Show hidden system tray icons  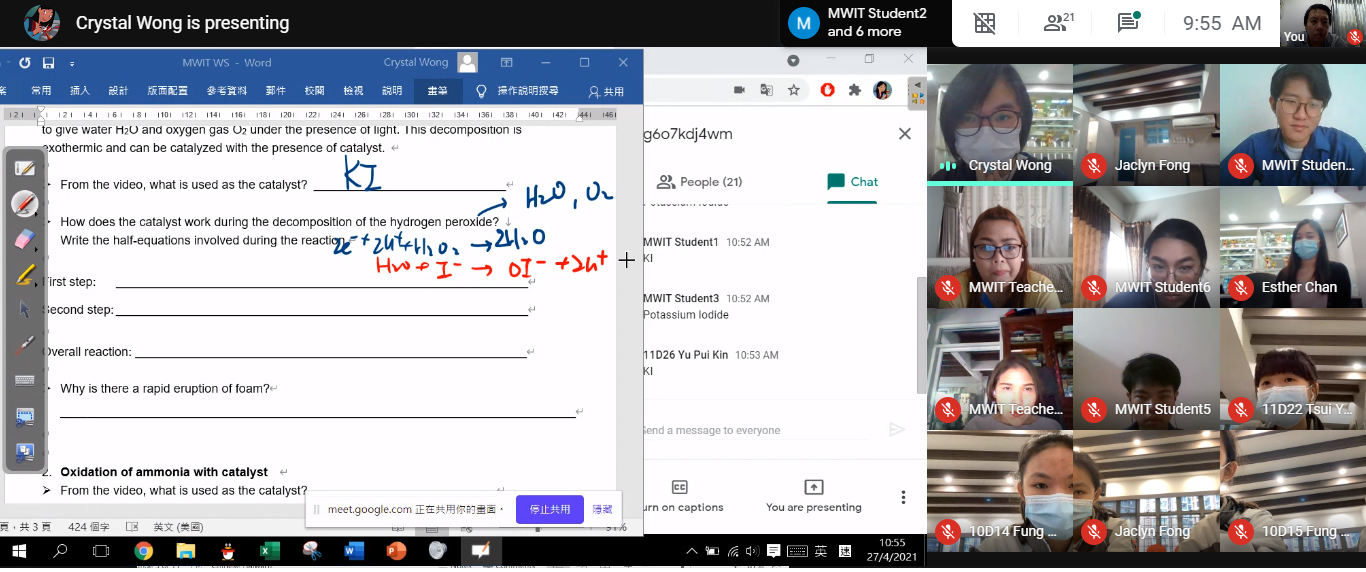[x=691, y=551]
